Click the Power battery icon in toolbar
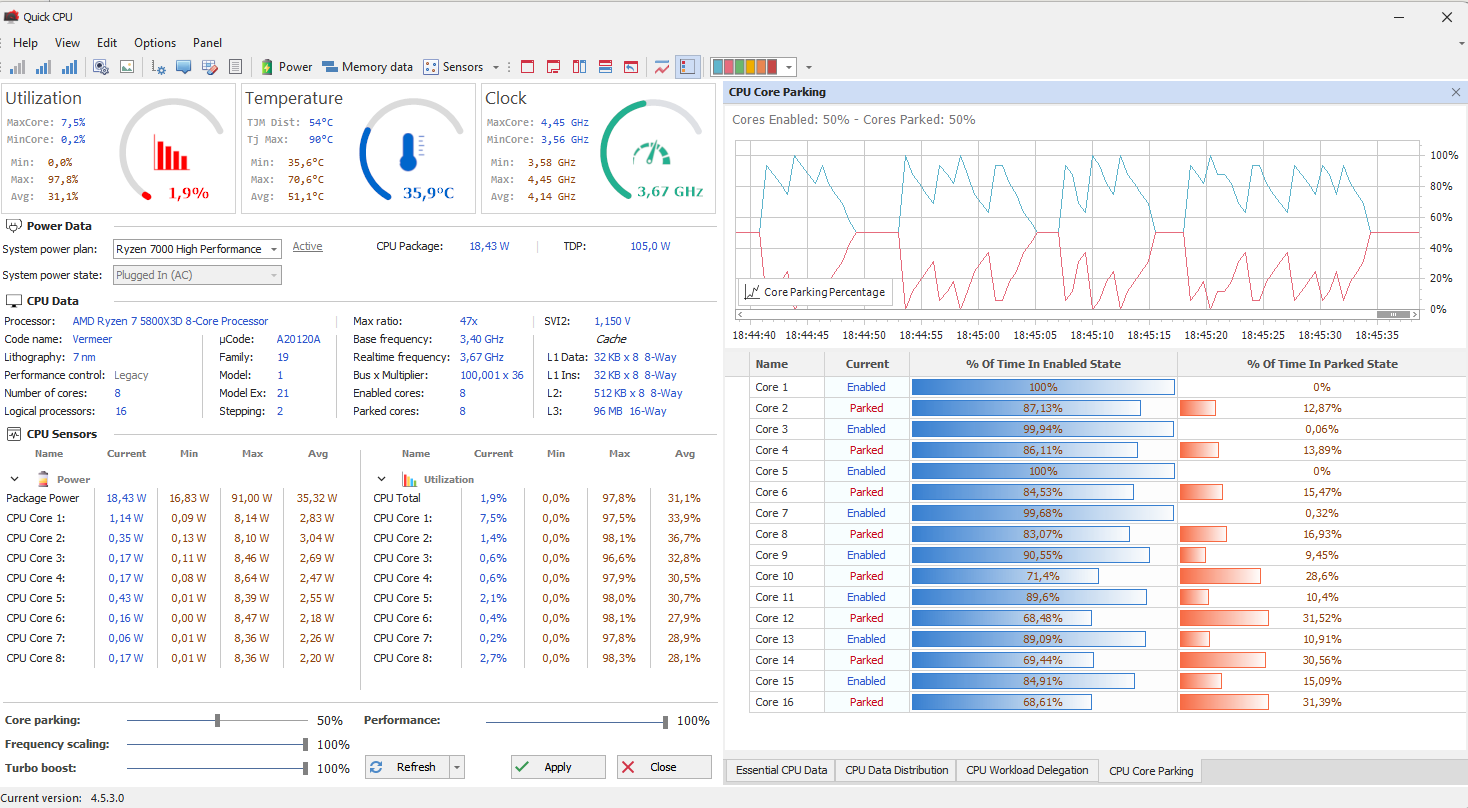 coord(267,67)
